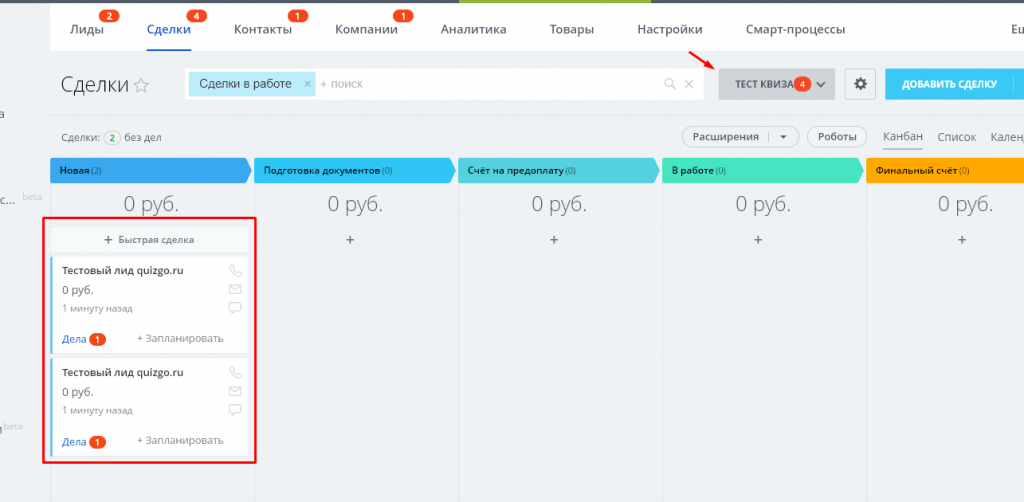The image size is (1024, 502).
Task: Click the phone icon on first deal card
Action: coord(235,270)
